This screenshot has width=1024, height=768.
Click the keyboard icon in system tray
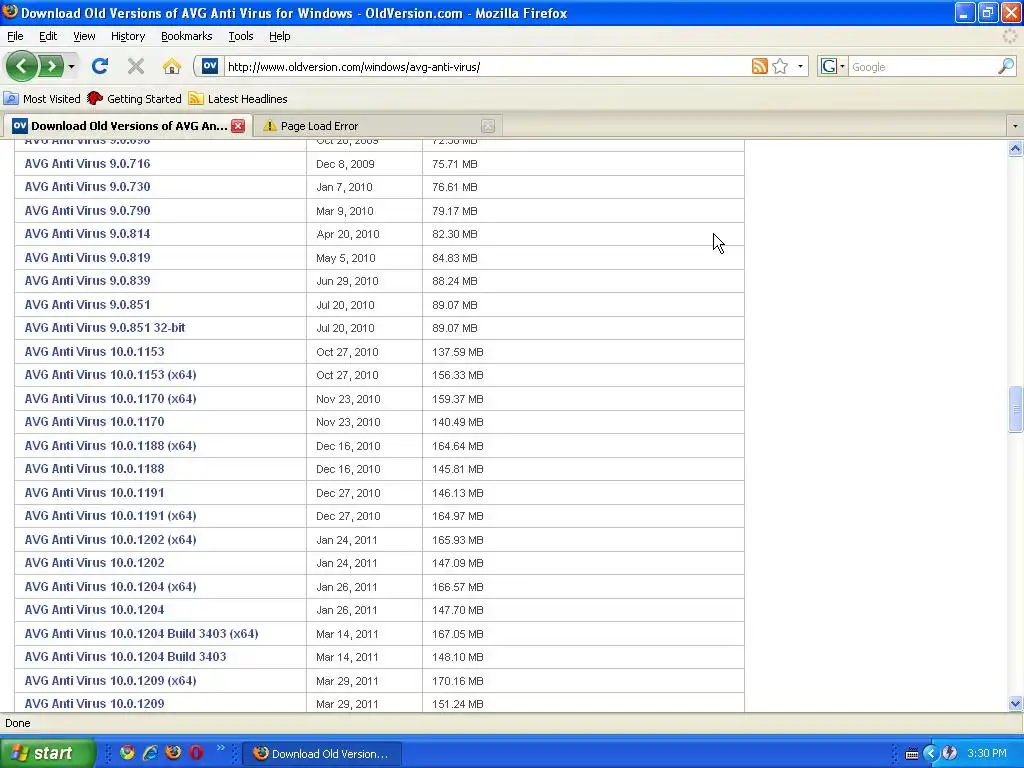coord(912,754)
